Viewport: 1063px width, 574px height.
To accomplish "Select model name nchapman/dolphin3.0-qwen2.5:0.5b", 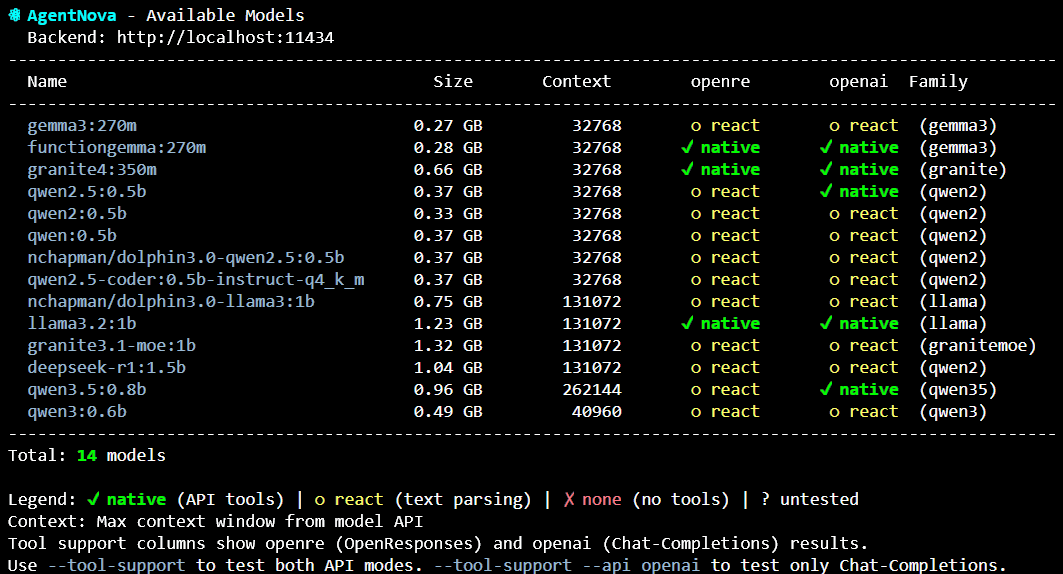I will point(186,258).
